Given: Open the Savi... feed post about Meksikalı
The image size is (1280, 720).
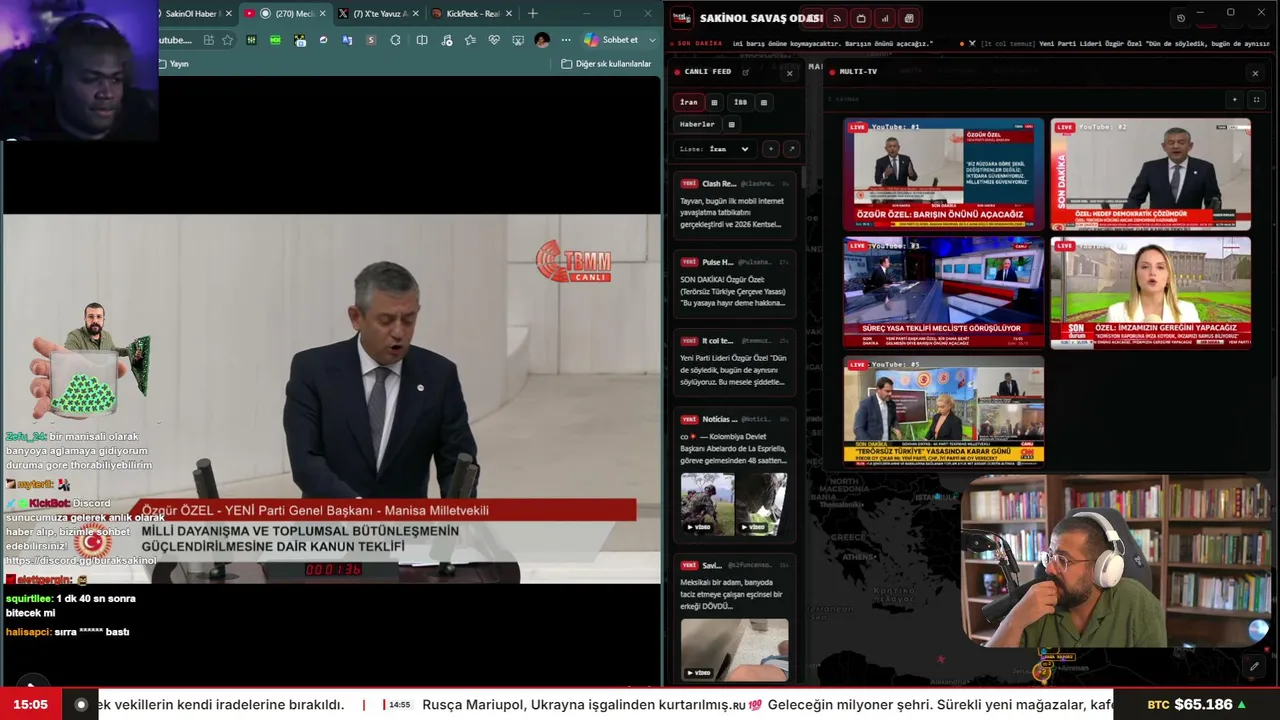Looking at the screenshot, I should (x=735, y=618).
